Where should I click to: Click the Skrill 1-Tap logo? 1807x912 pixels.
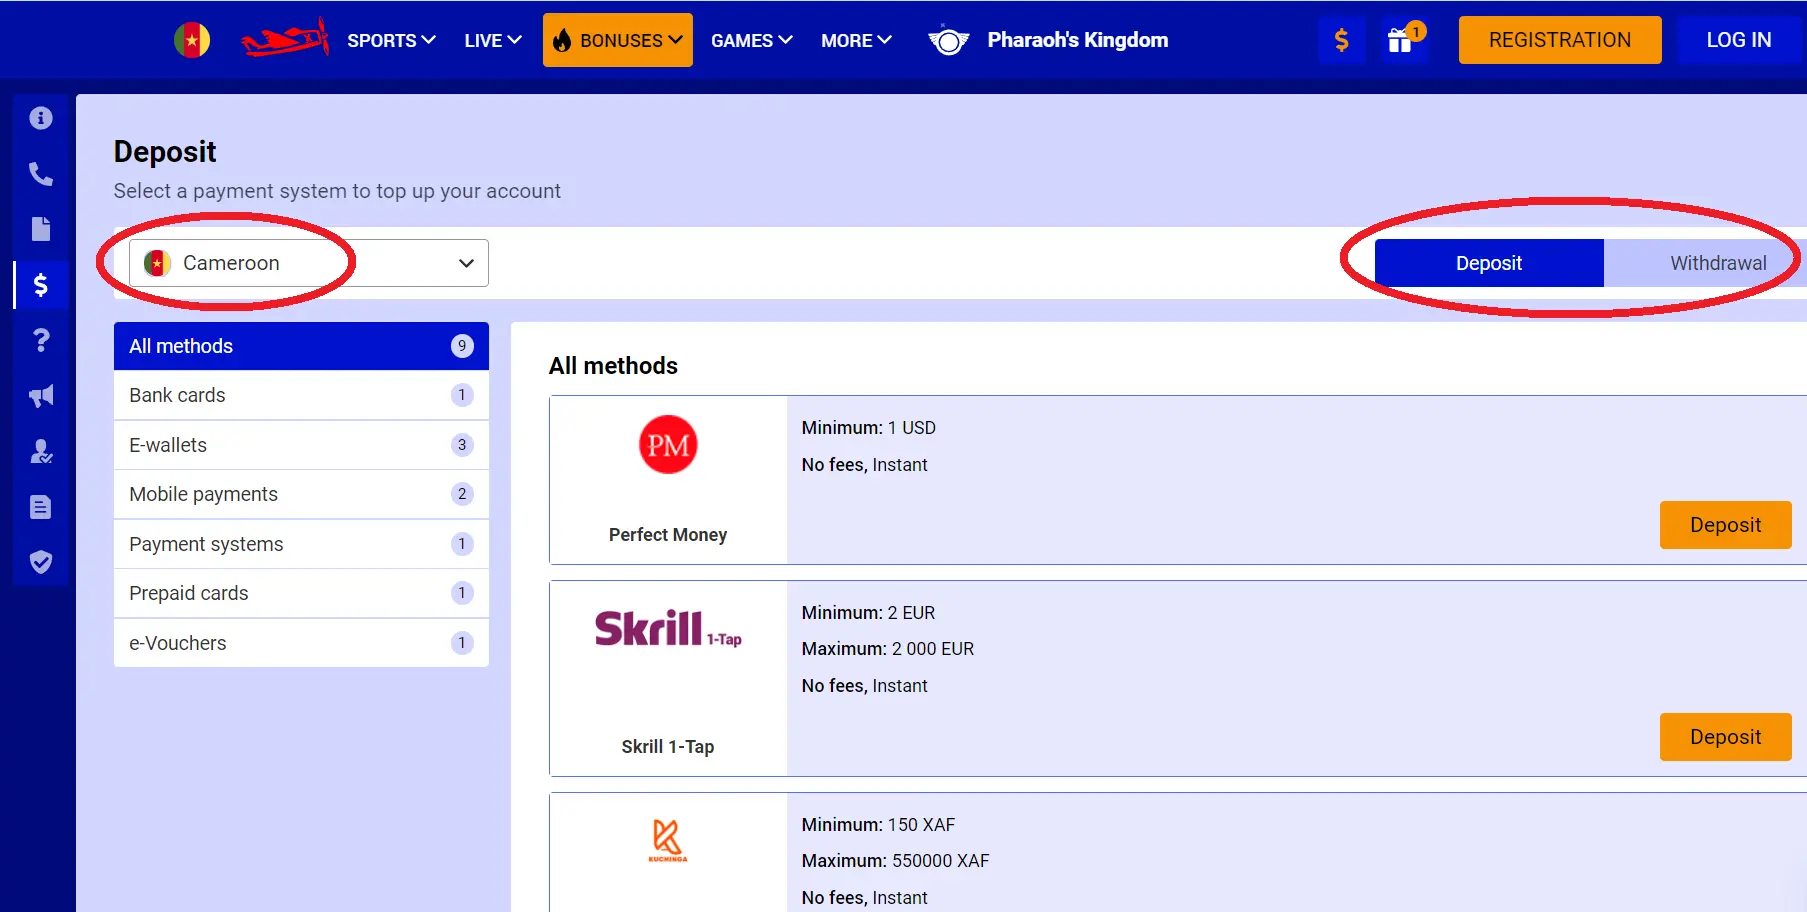[x=668, y=629]
